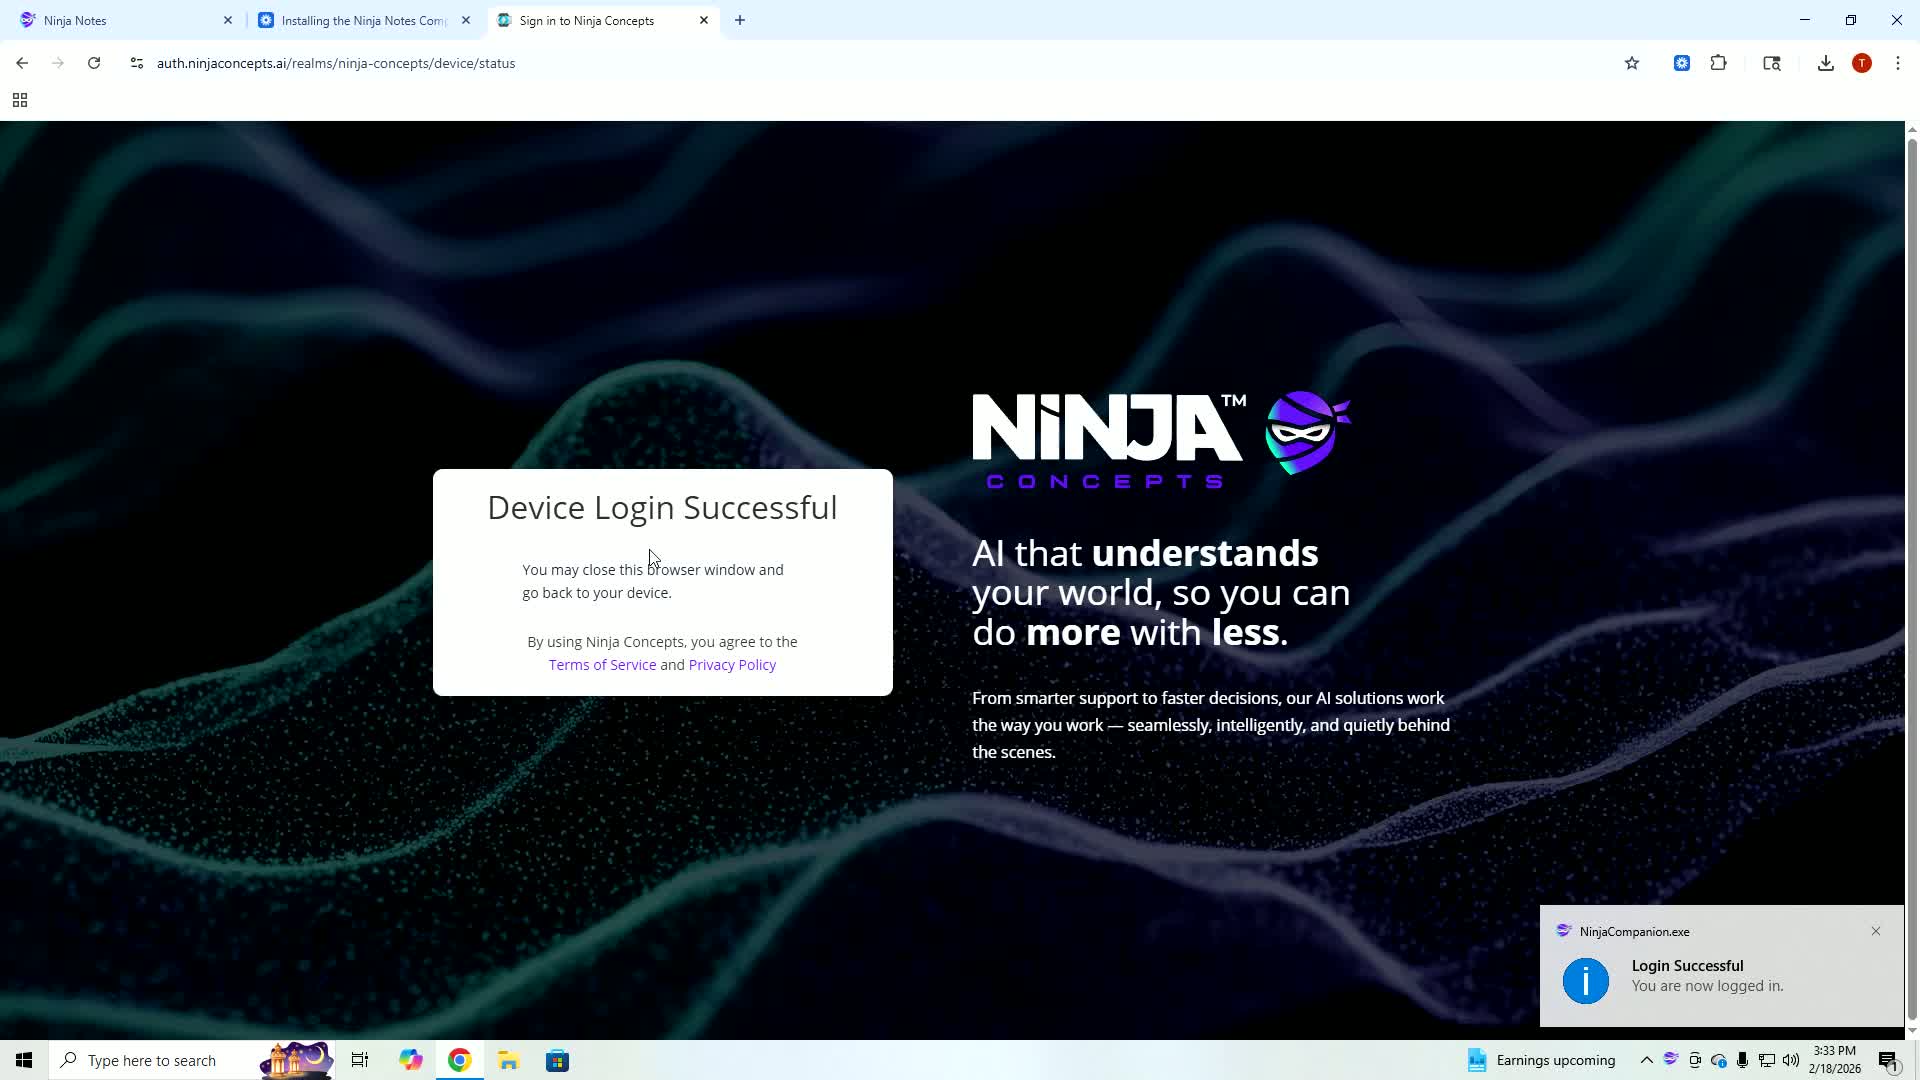Click the blue info icon in notification

point(1586,981)
